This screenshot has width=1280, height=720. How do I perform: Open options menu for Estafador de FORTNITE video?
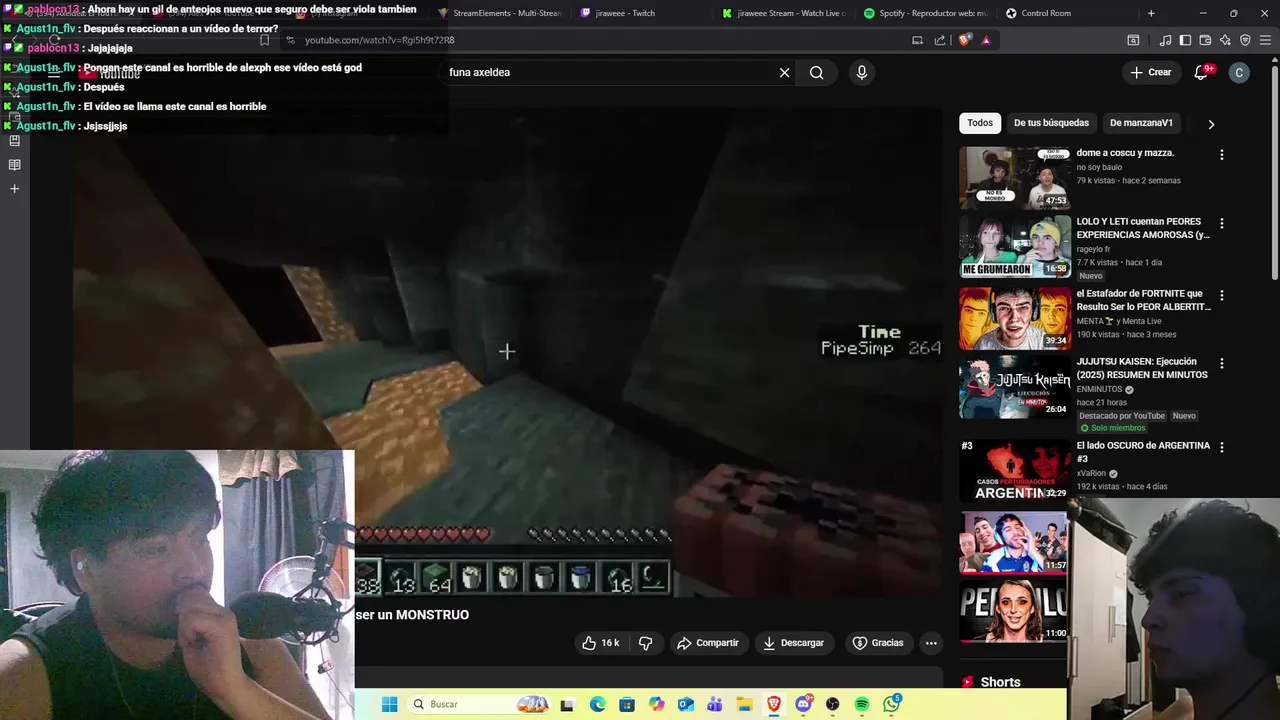pyautogui.click(x=1221, y=295)
